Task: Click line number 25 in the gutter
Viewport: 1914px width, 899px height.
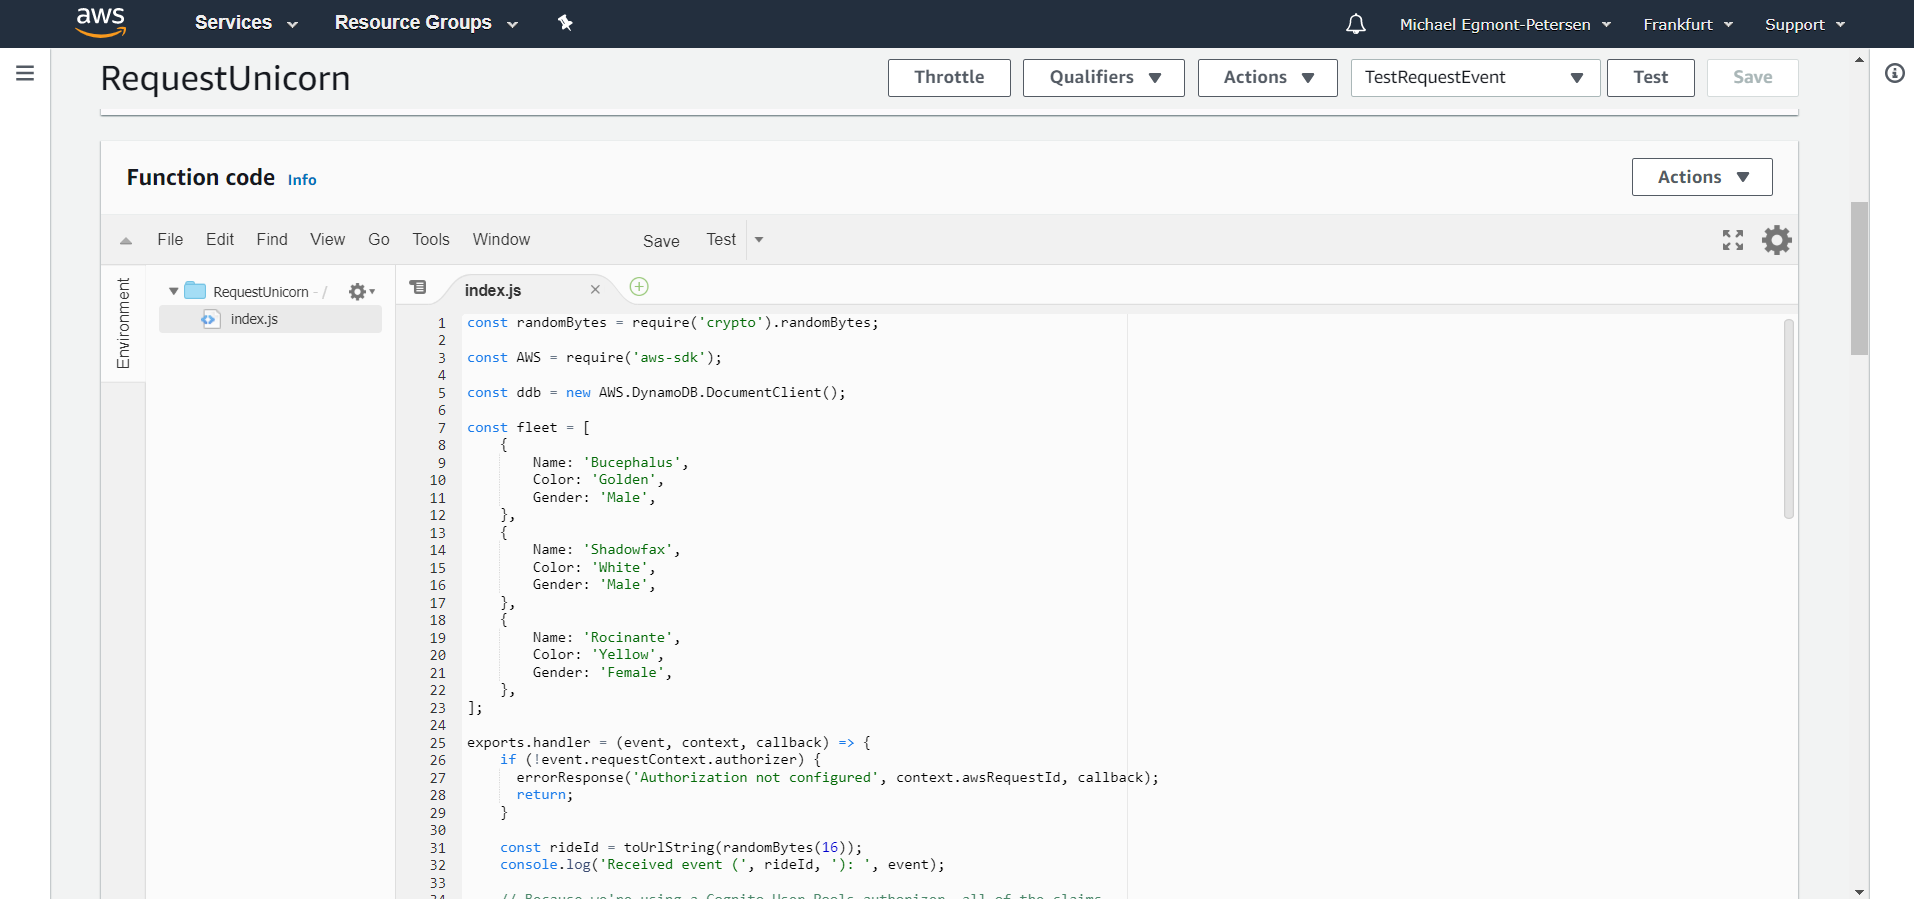Action: (x=438, y=743)
